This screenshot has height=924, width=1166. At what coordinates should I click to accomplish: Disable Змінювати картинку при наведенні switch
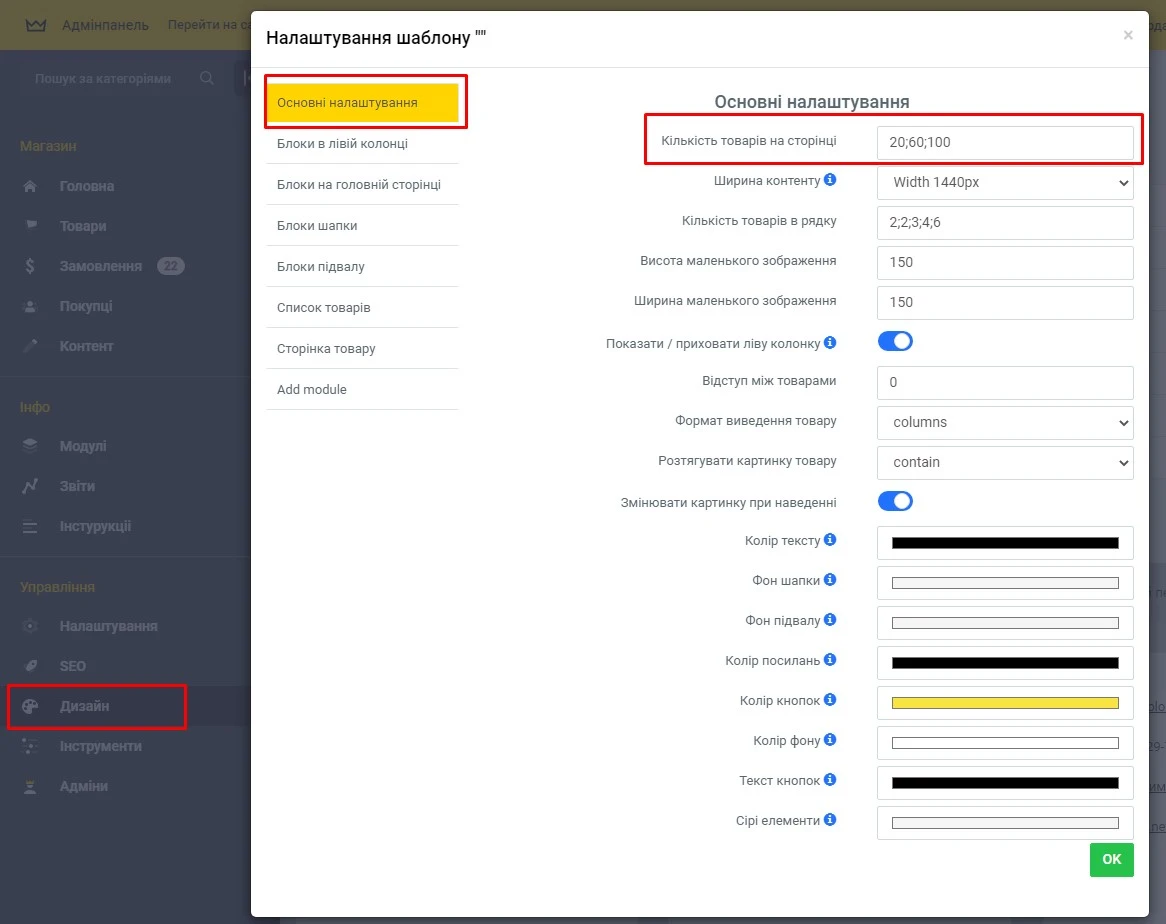pos(895,501)
